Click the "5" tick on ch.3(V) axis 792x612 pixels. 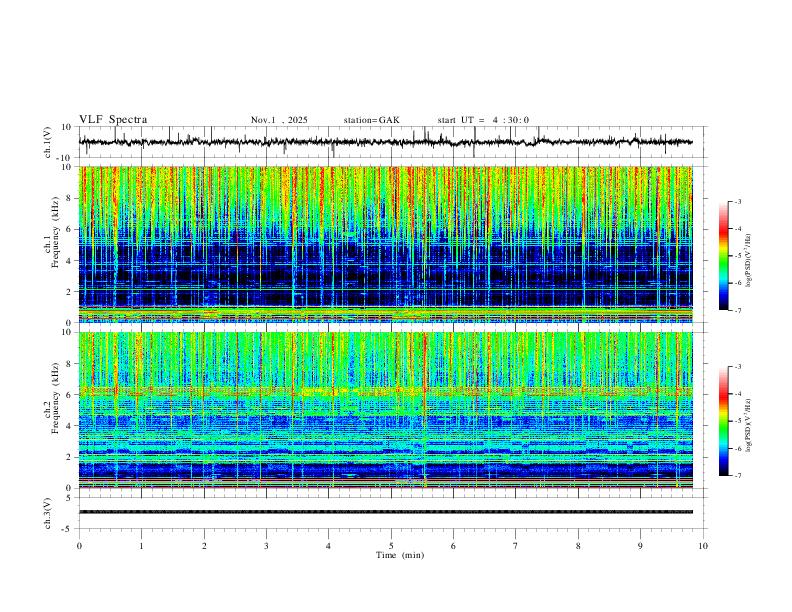pos(70,497)
